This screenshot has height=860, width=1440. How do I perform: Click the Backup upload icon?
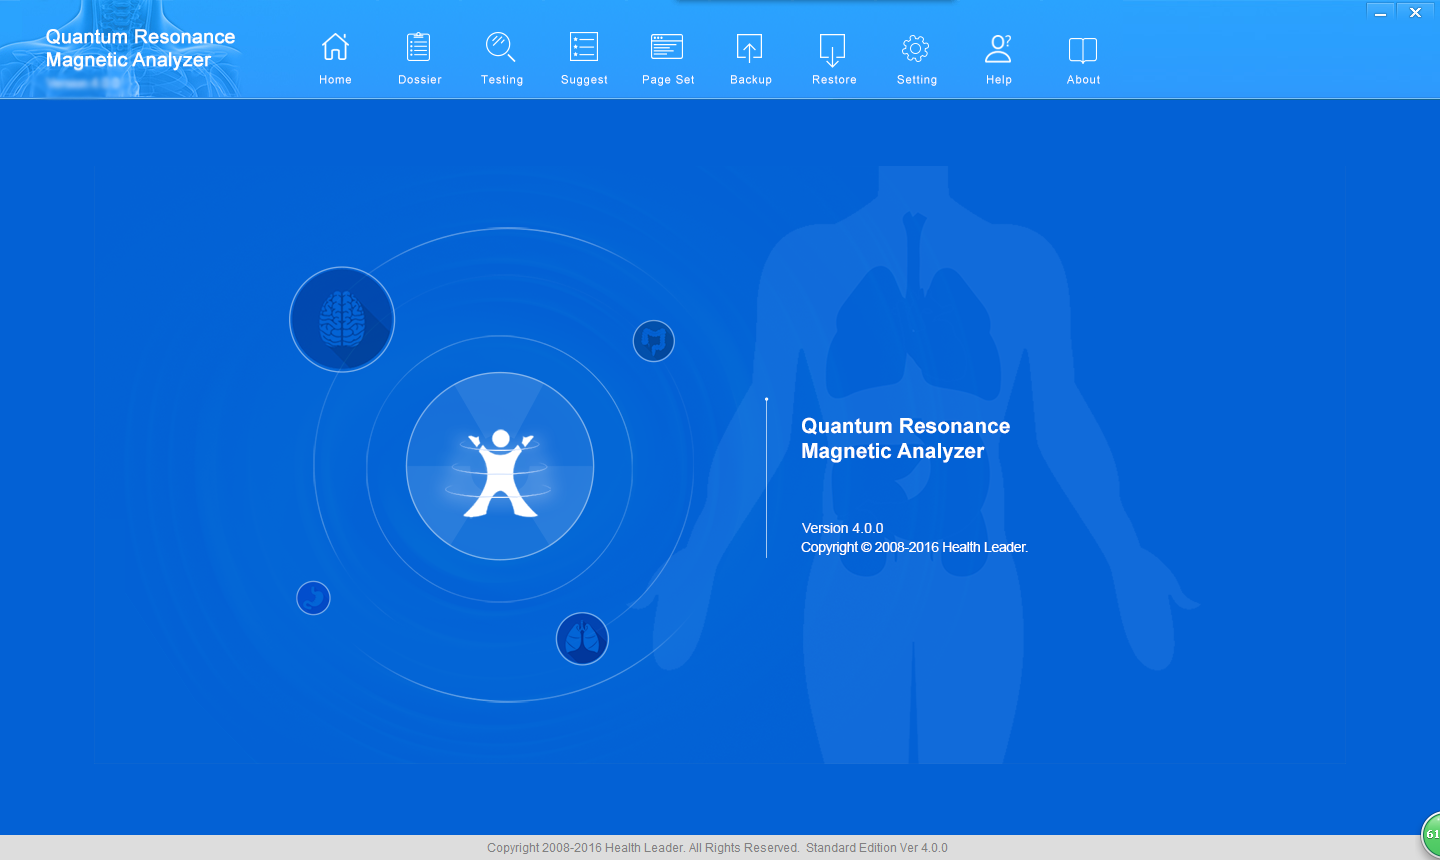point(750,48)
